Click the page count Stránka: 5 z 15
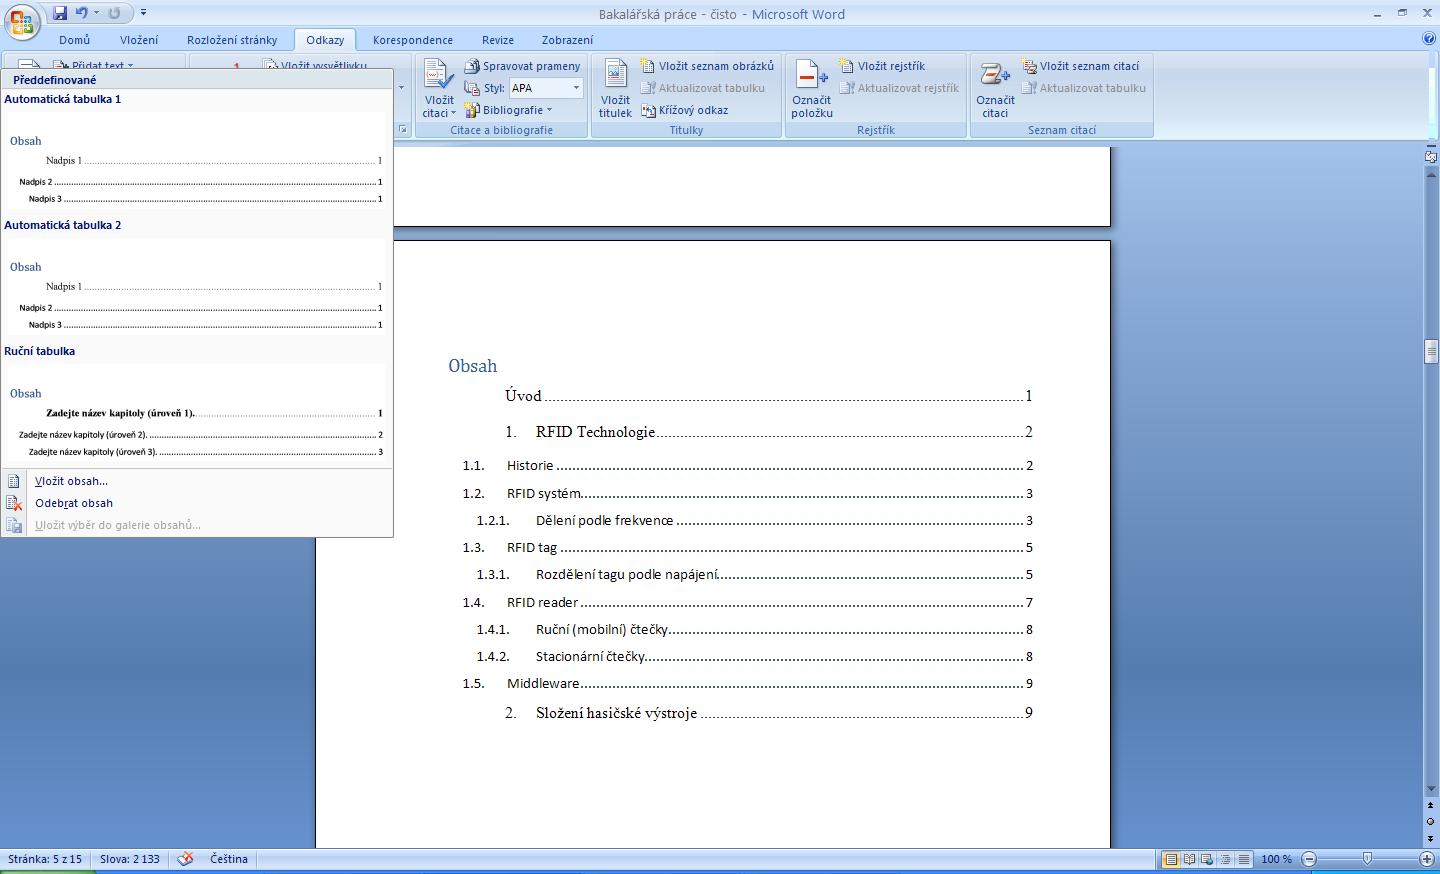 (45, 859)
